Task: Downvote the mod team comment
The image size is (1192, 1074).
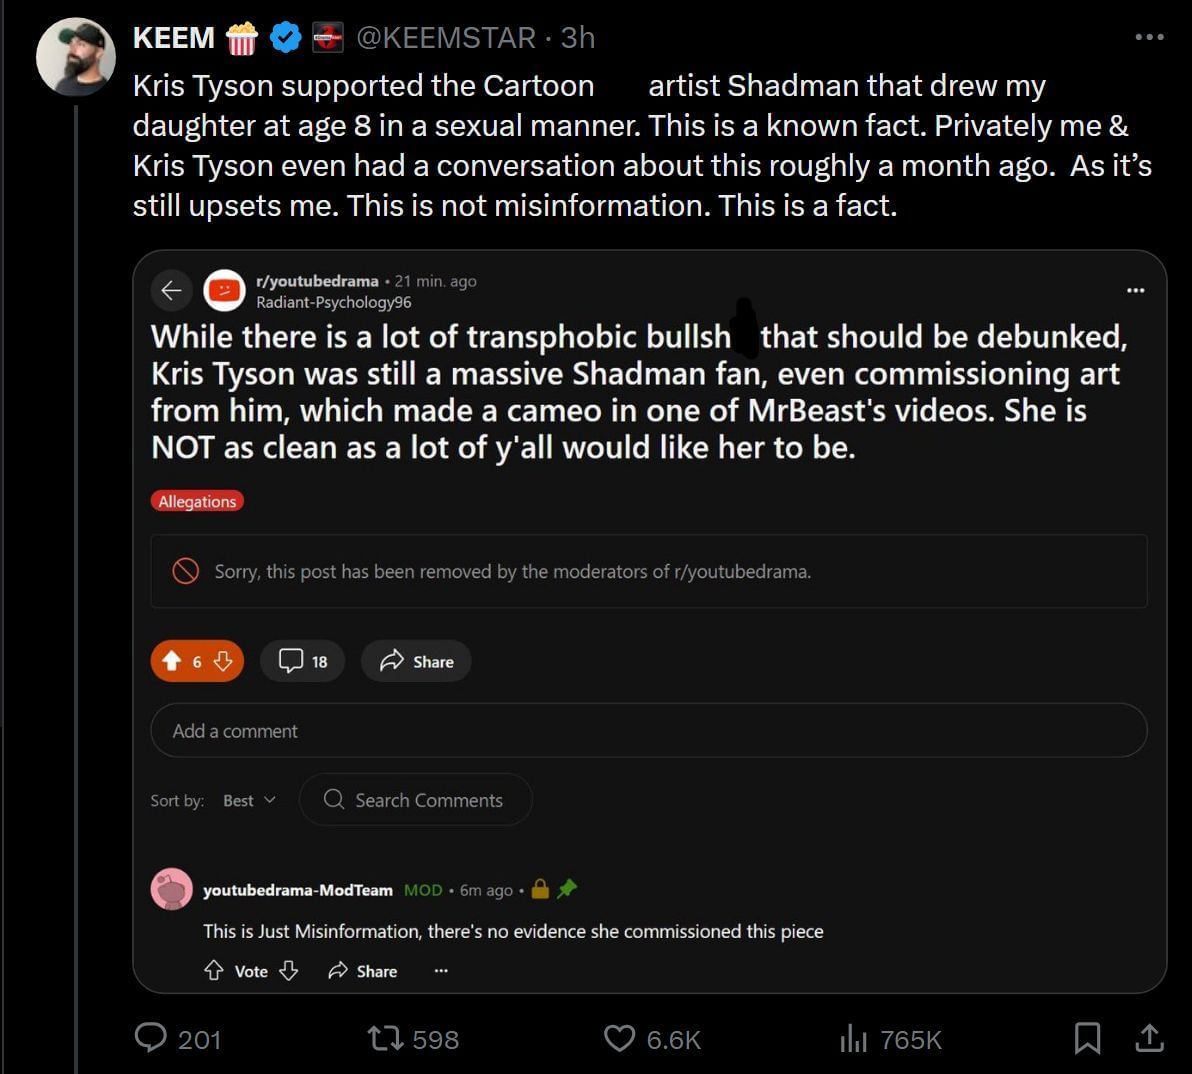Action: [289, 971]
